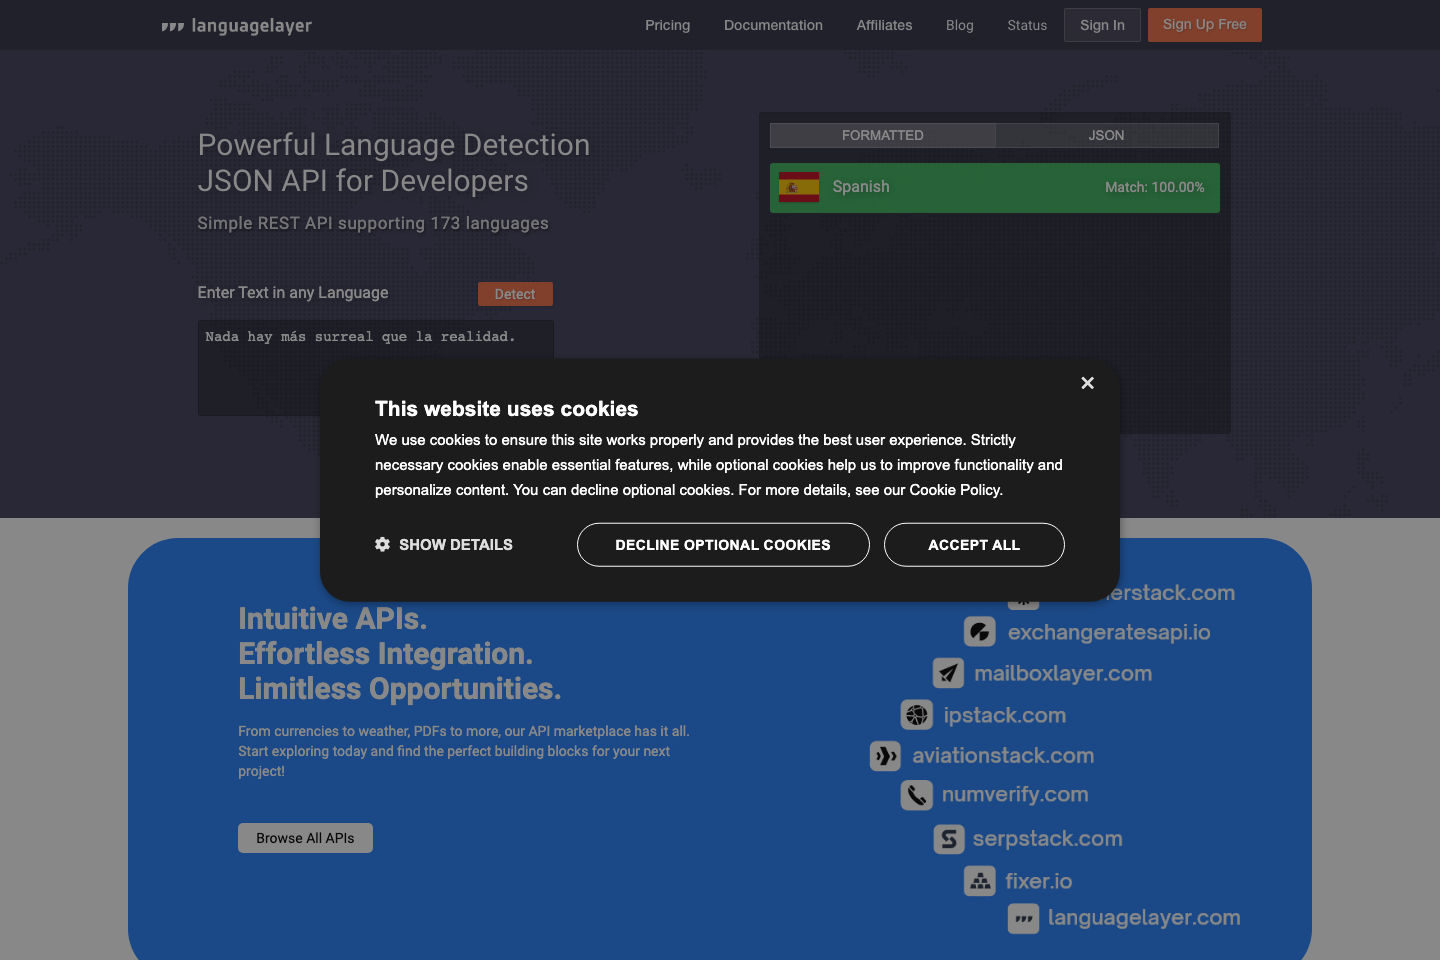Select the airplane icon beside aviationstack.com
Image resolution: width=1440 pixels, height=960 pixels.
pos(885,756)
